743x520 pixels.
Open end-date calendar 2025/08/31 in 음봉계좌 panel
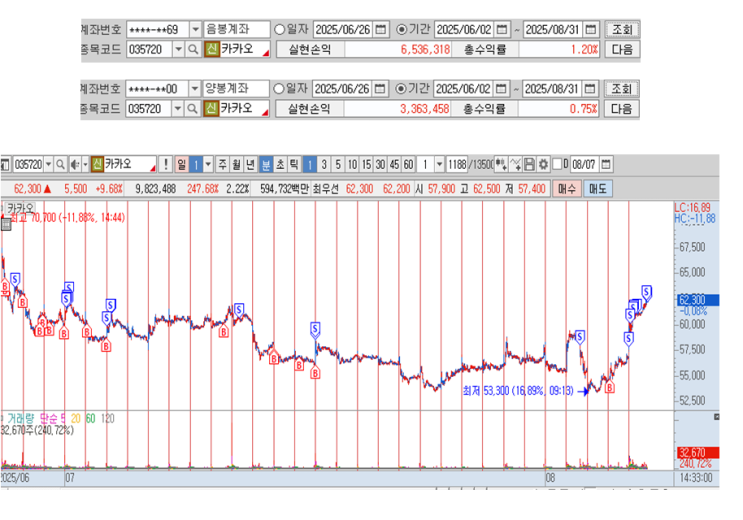tap(590, 29)
